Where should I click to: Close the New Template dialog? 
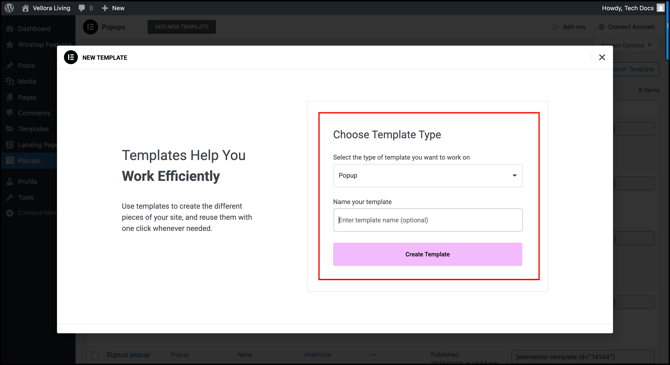tap(602, 57)
